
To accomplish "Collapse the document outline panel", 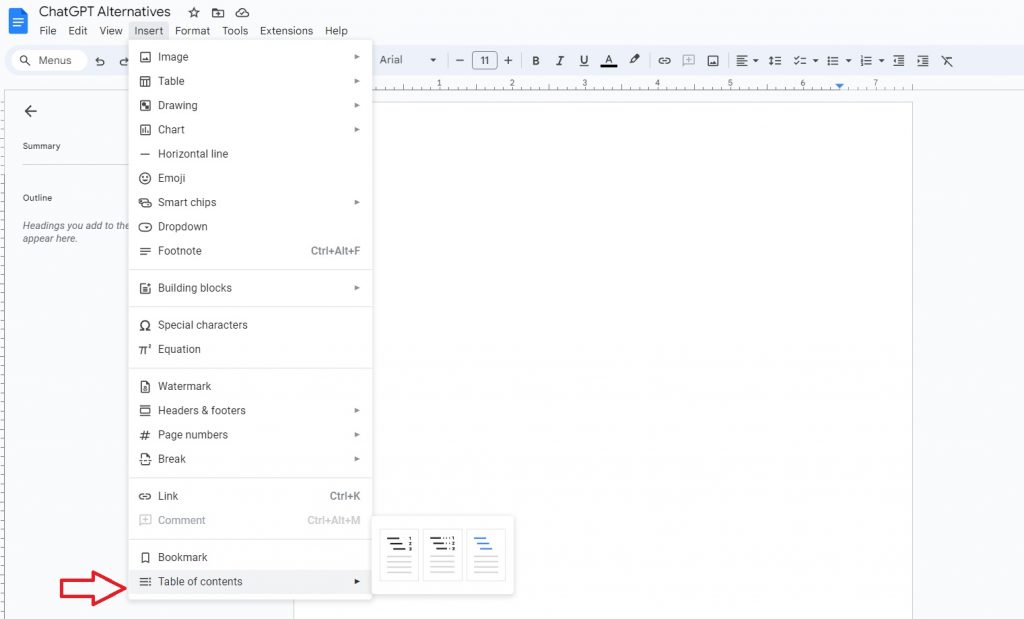I will [x=30, y=112].
